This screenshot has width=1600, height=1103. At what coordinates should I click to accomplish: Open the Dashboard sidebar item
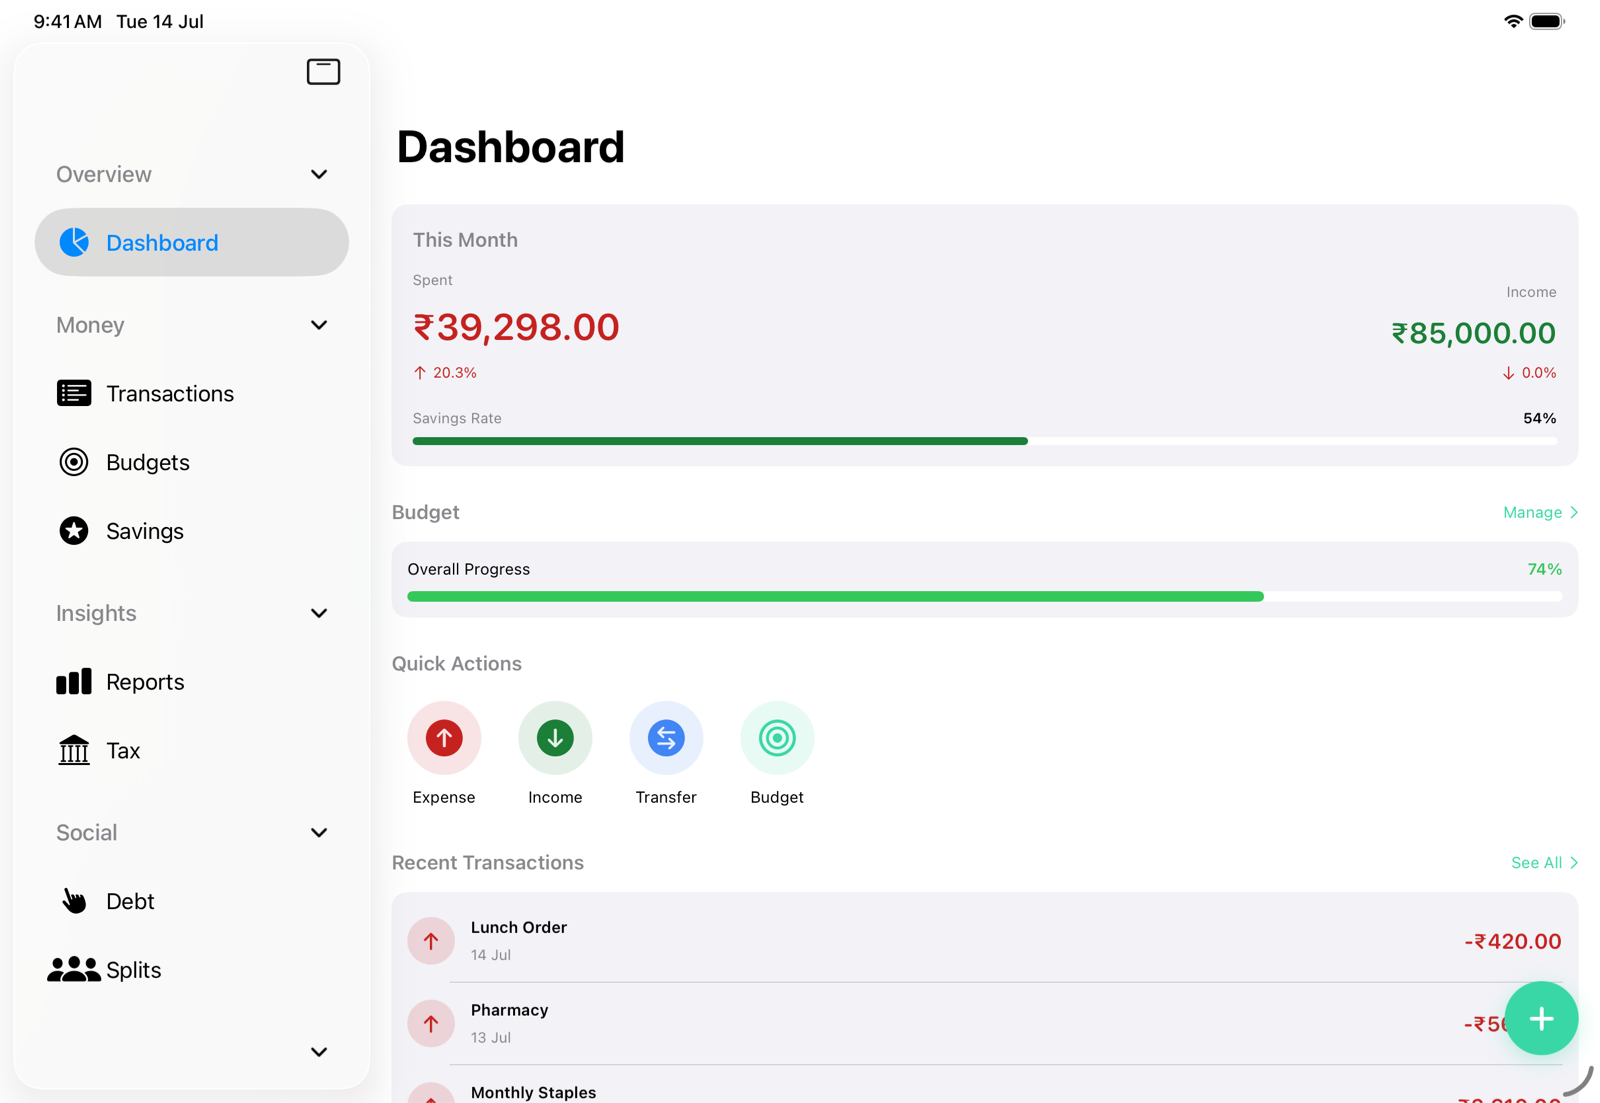(192, 242)
